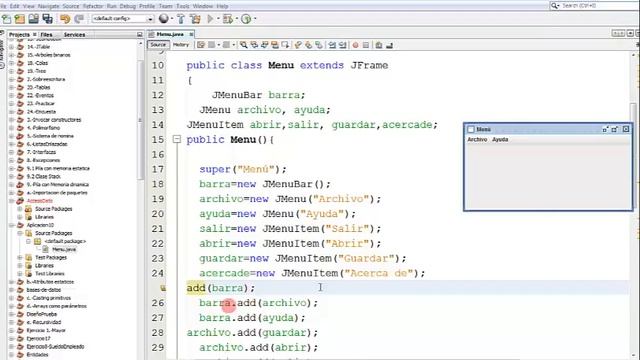Screen dimensions: 640x360
Task: Click the Save All toolbar icon
Action: (x=47, y=19)
